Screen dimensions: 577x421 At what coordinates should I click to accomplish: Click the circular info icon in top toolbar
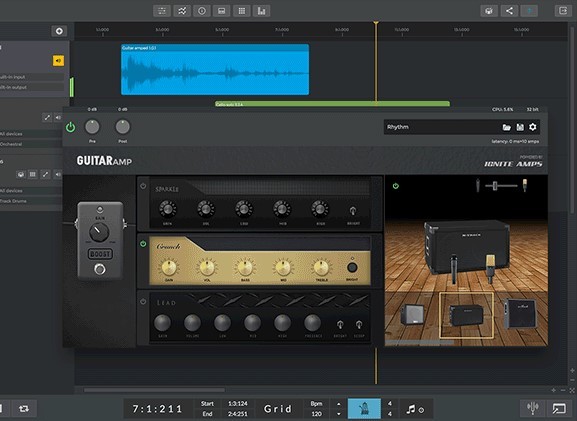(x=202, y=11)
